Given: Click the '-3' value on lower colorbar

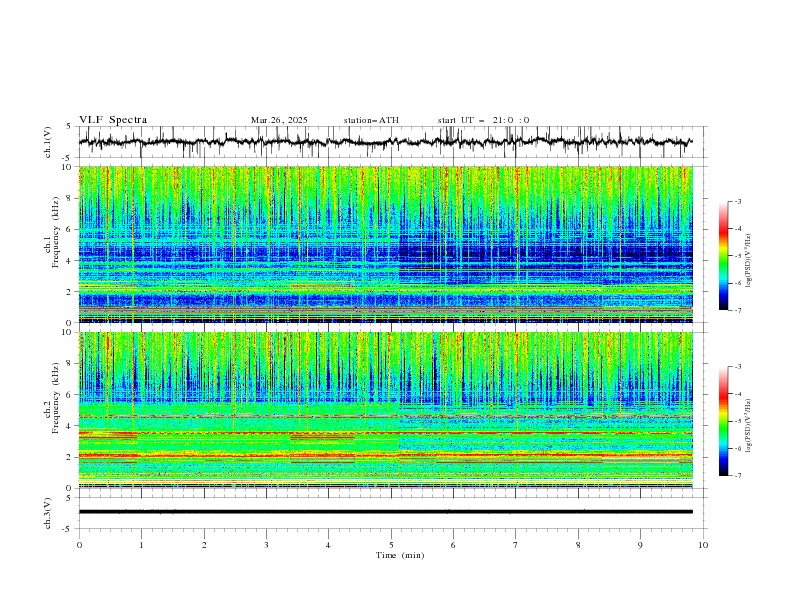Looking at the screenshot, I should (737, 367).
